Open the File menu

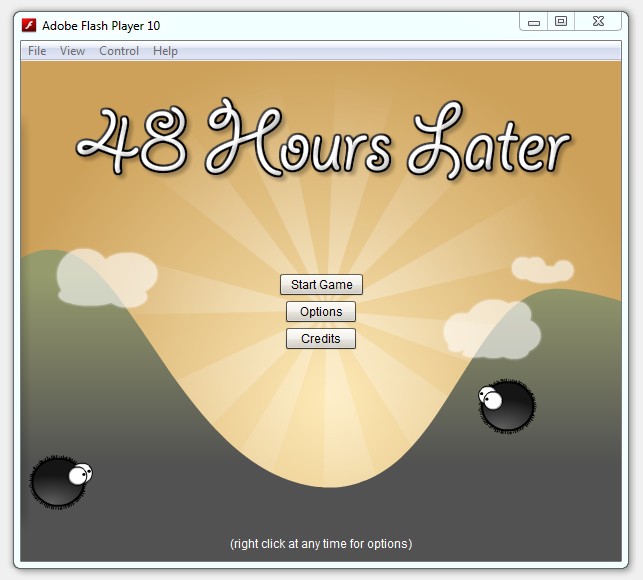(x=37, y=51)
